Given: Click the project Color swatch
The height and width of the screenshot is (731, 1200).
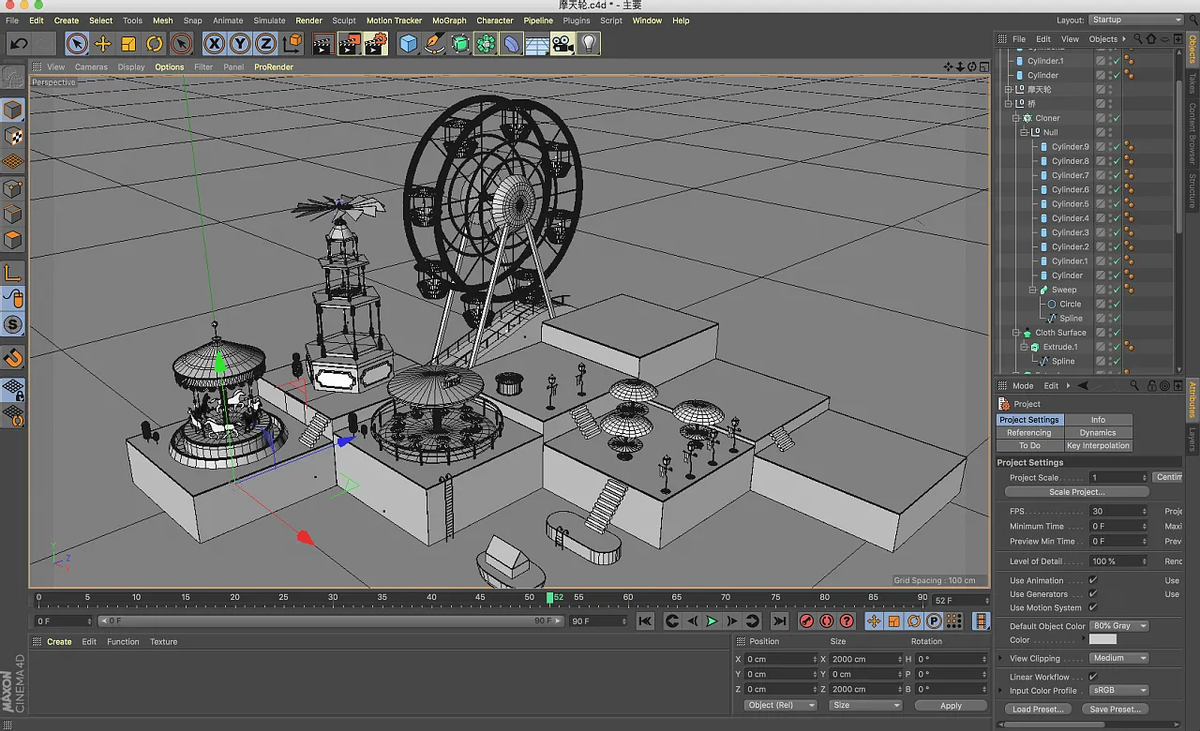Looking at the screenshot, I should pyautogui.click(x=1102, y=640).
